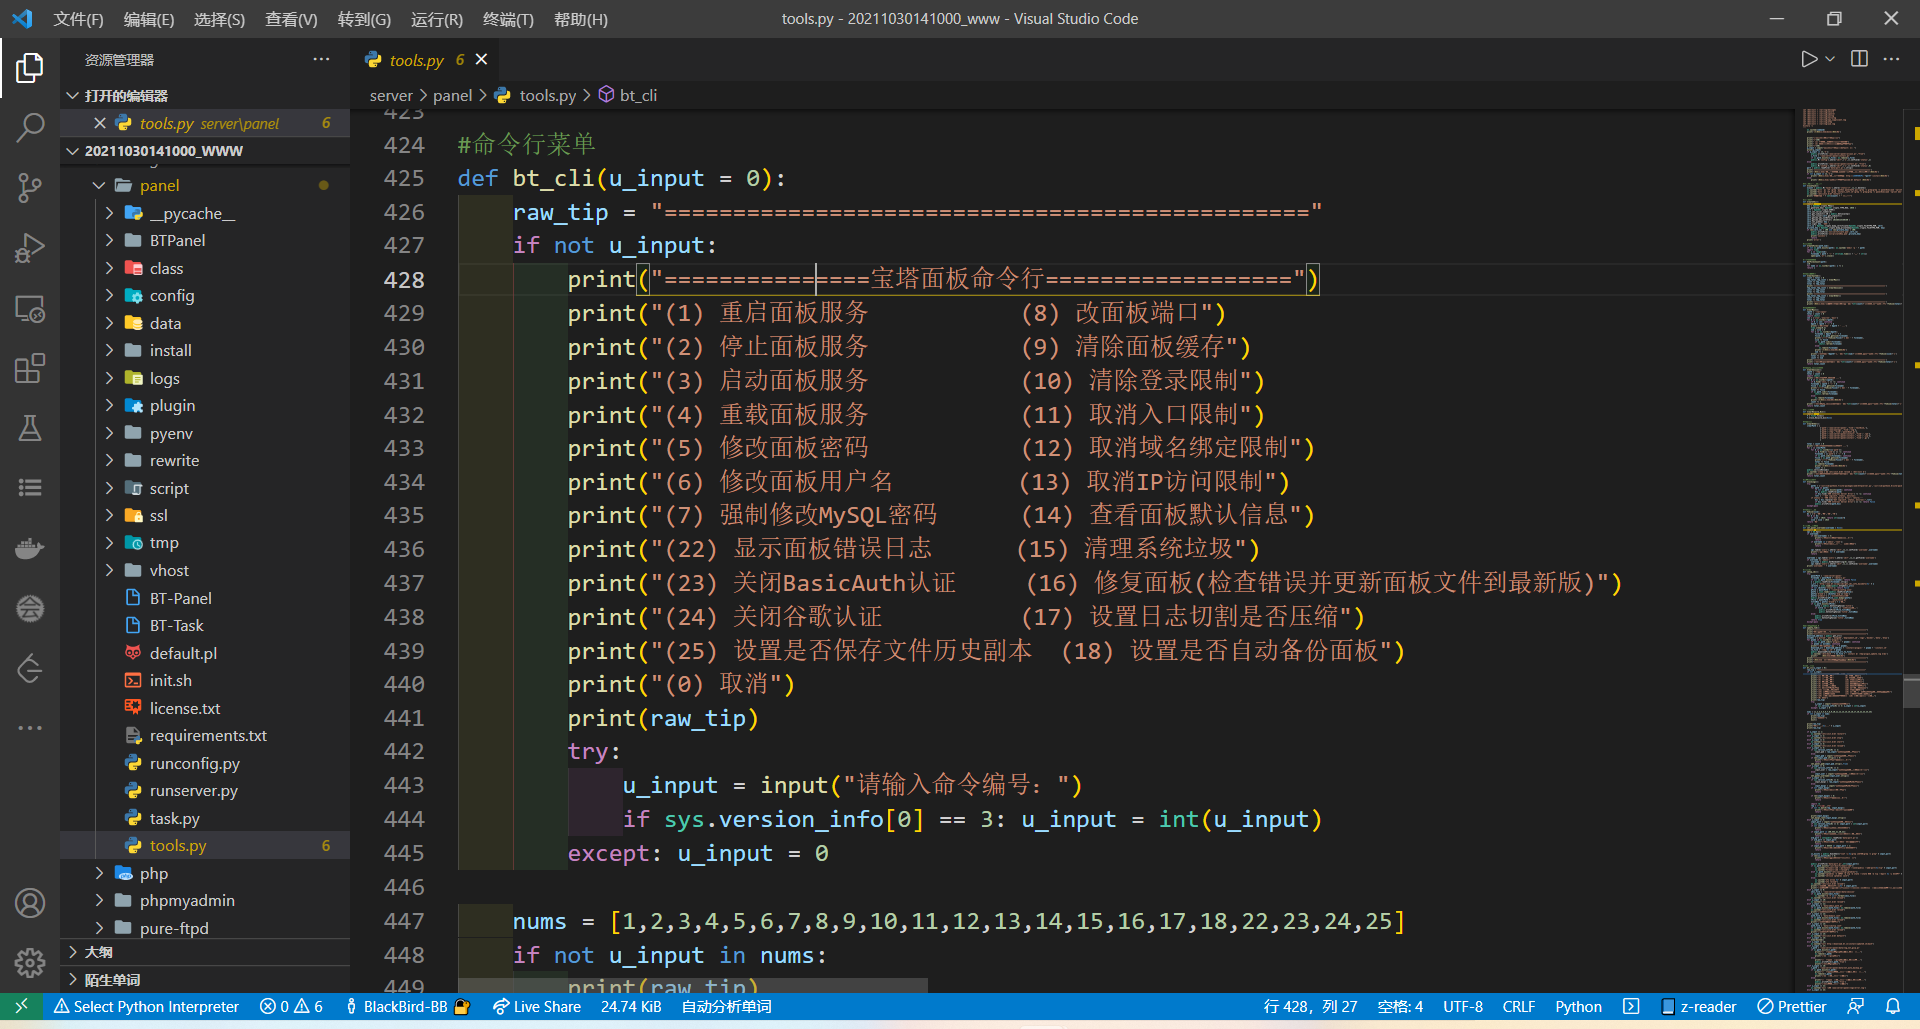Viewport: 1920px width, 1029px height.
Task: Open the Testing flask view
Action: point(30,428)
